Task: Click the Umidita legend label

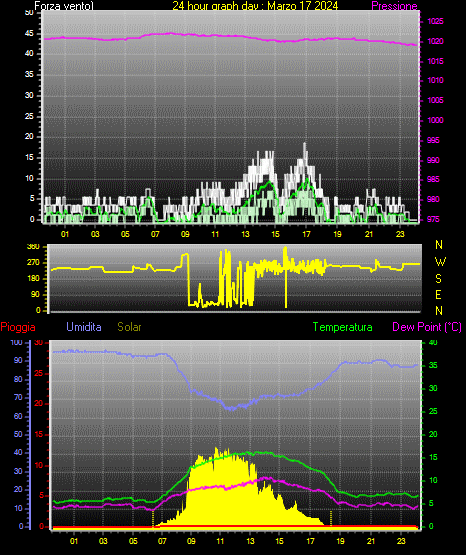Action: [84, 327]
